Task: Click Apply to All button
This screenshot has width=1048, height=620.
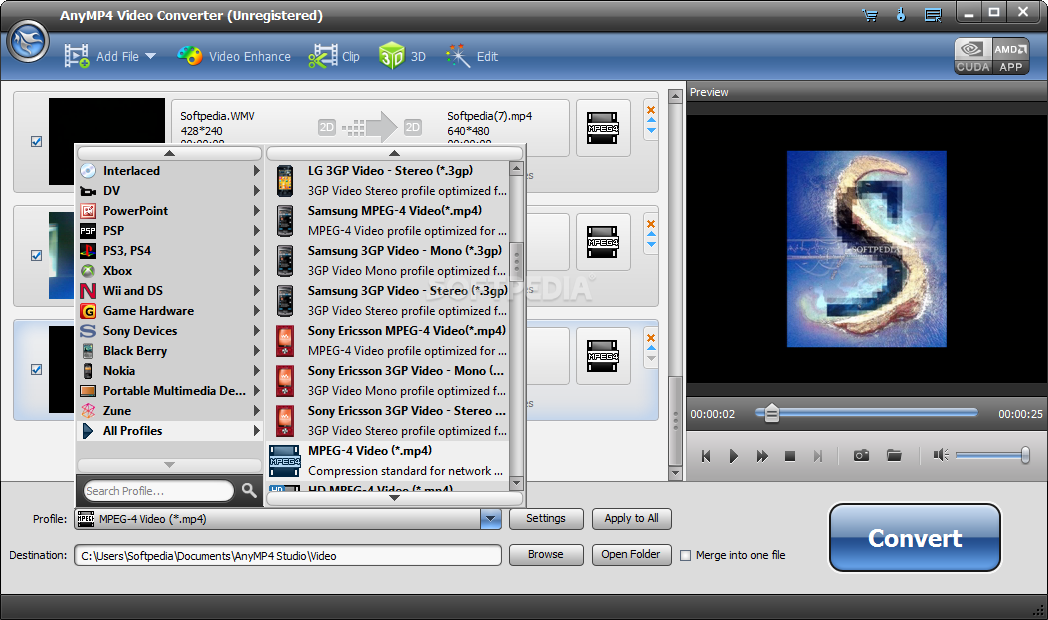Action: (x=632, y=518)
